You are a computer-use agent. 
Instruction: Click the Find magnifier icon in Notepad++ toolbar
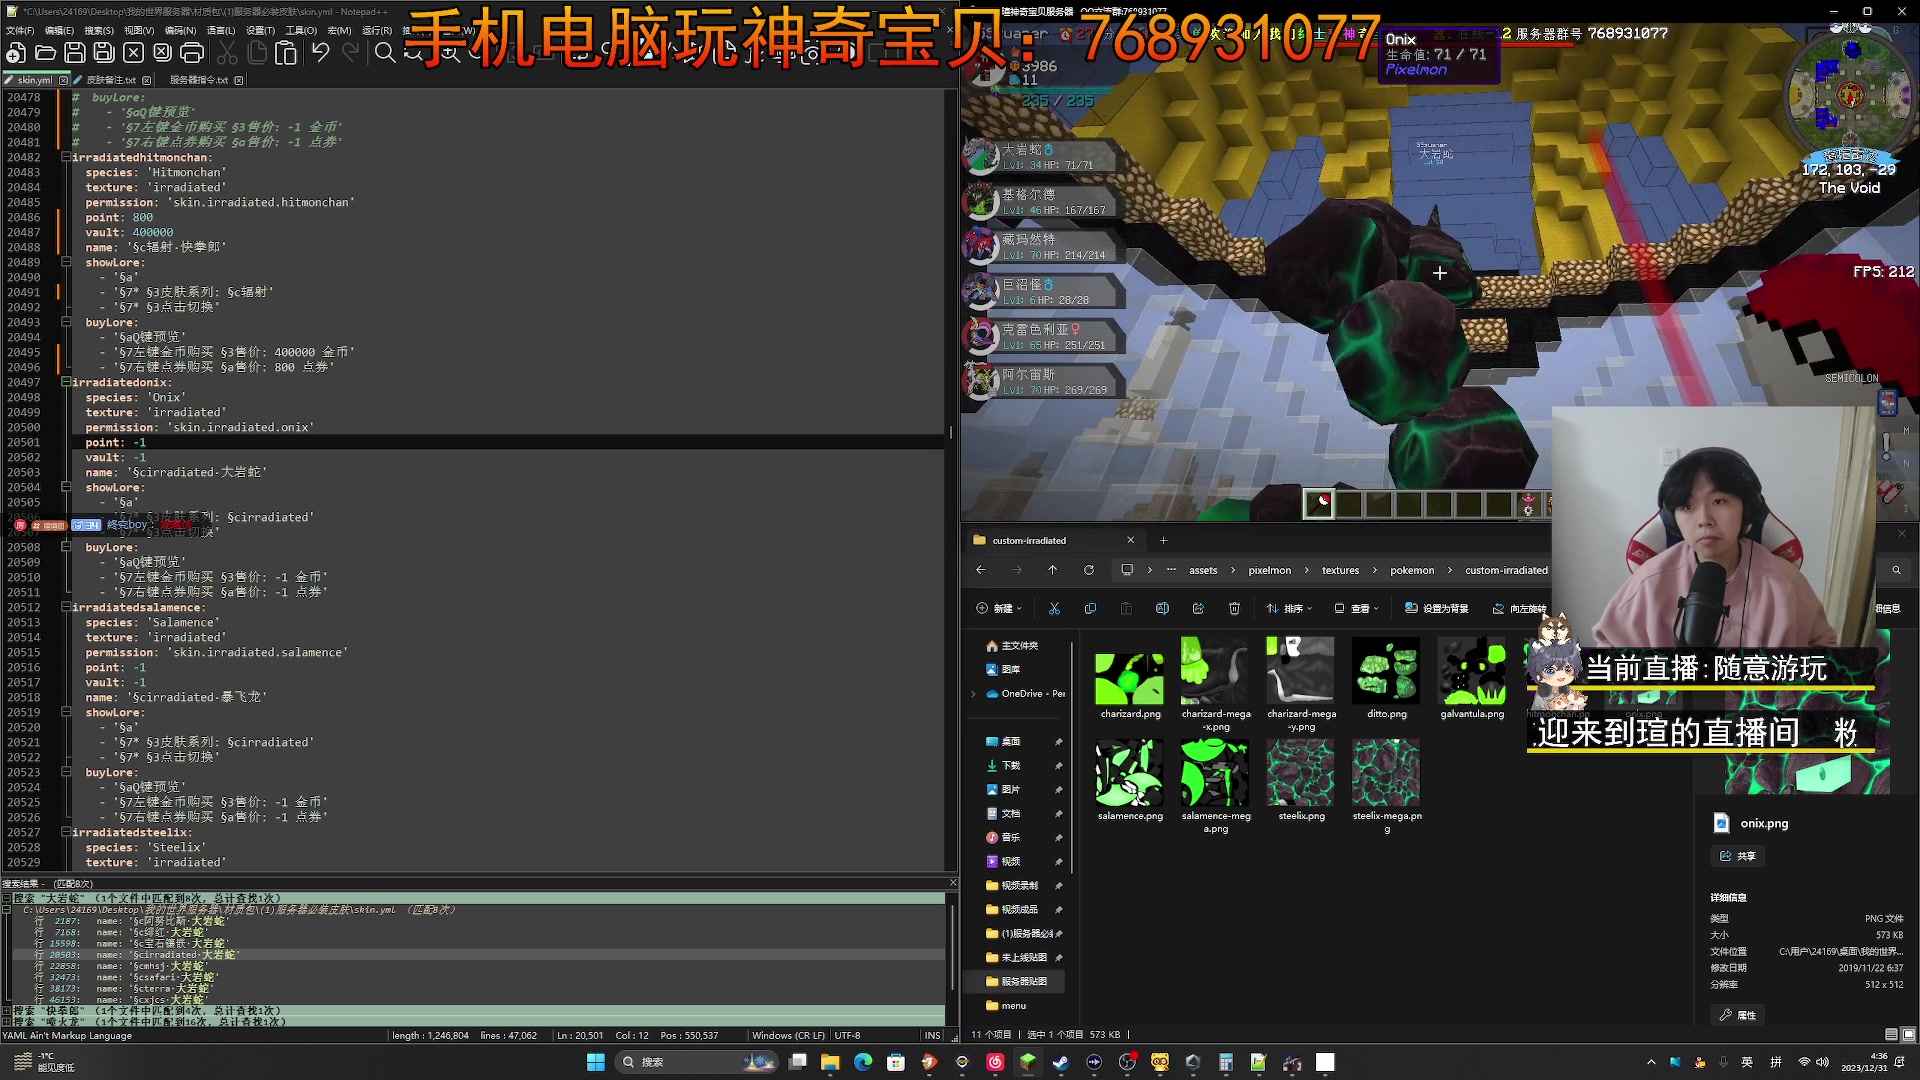point(385,53)
